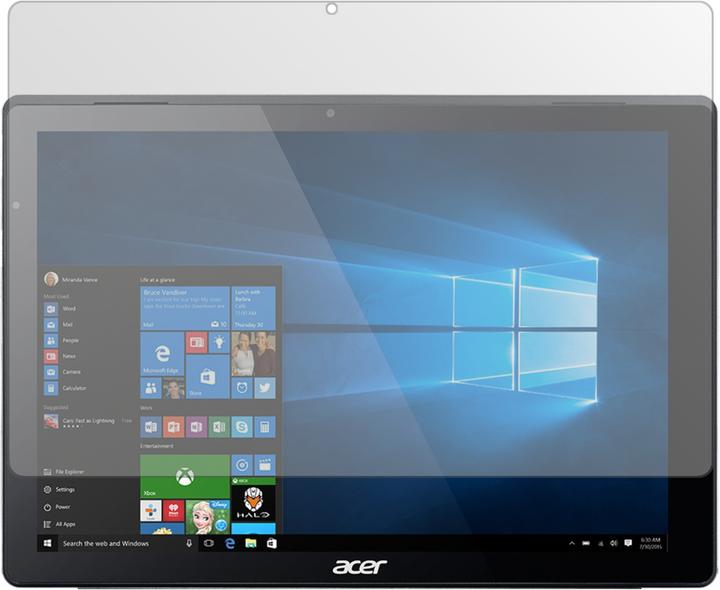
Task: Launch the Calculator tile in the Work group
Action: [x=265, y=427]
